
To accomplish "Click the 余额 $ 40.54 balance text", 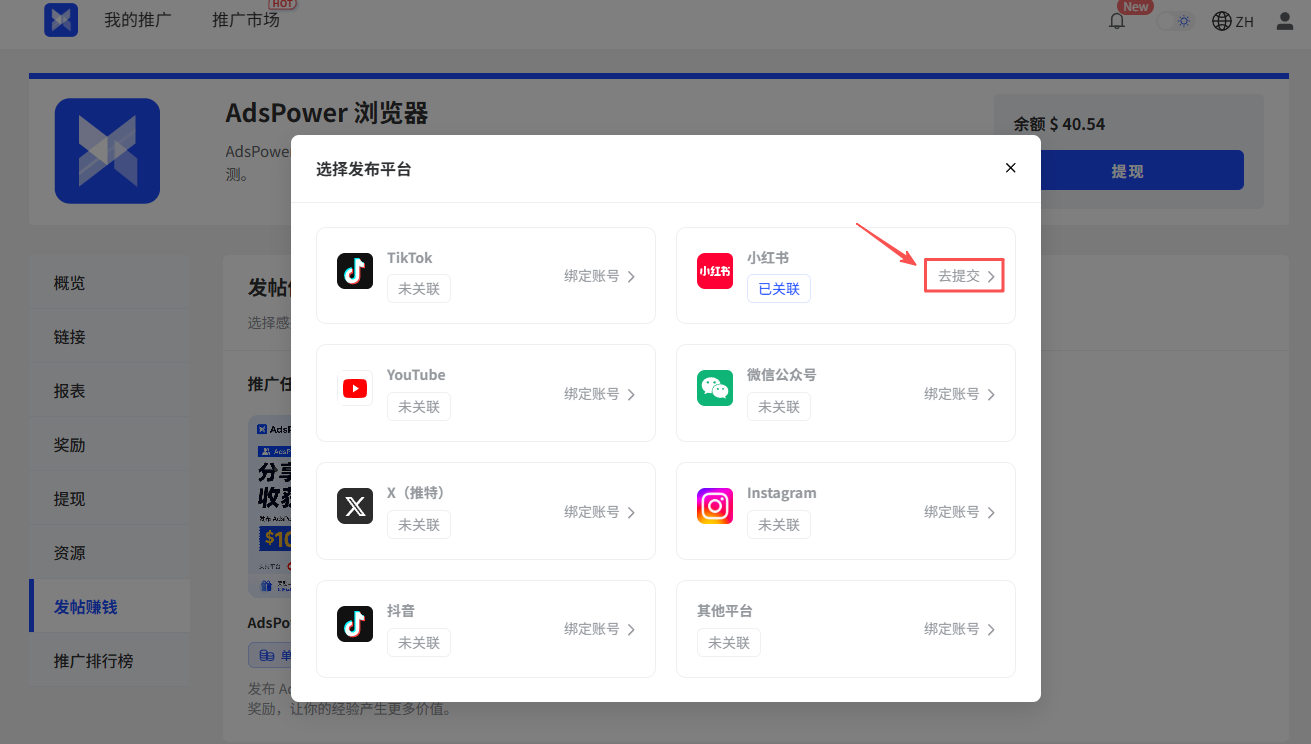I will pos(1059,124).
